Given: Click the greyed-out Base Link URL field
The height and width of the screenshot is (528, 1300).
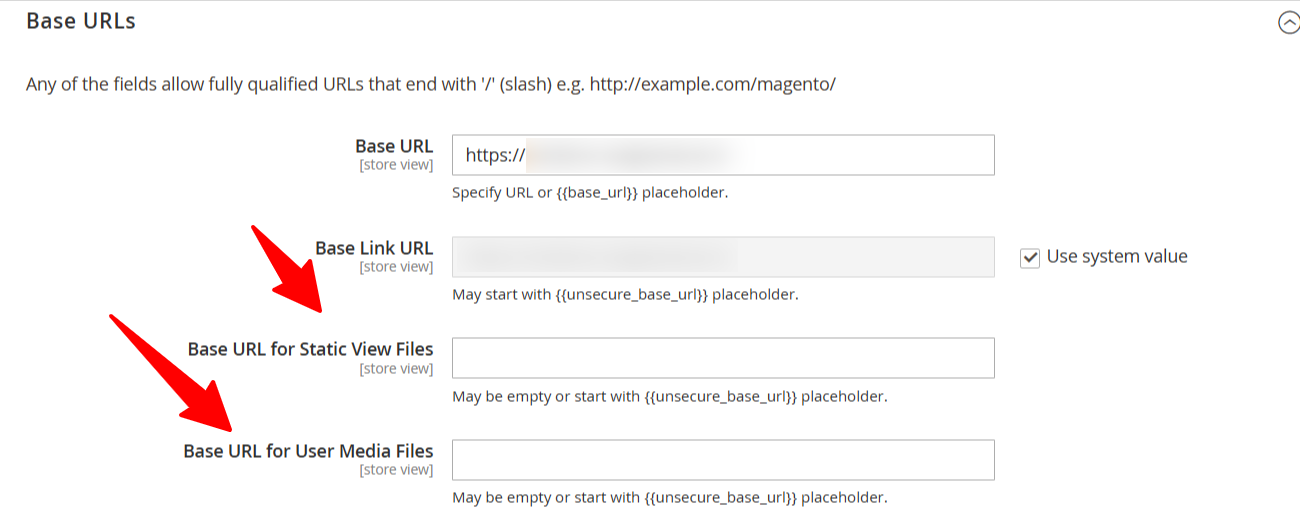Looking at the screenshot, I should [722, 257].
